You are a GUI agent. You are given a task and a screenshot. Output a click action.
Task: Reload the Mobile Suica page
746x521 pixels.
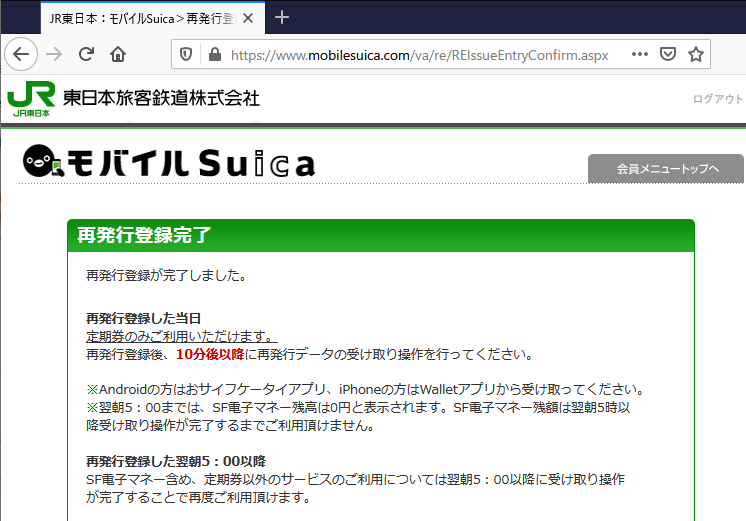[86, 54]
